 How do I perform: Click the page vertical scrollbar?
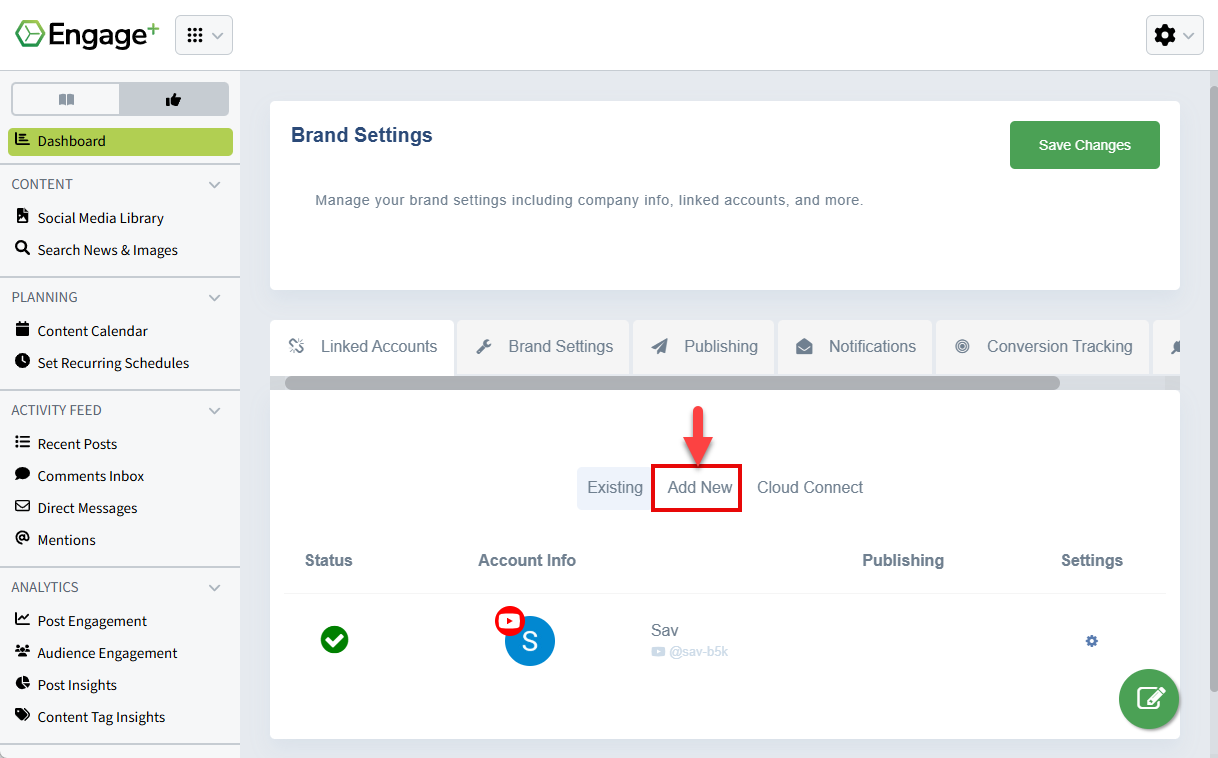click(x=1213, y=390)
